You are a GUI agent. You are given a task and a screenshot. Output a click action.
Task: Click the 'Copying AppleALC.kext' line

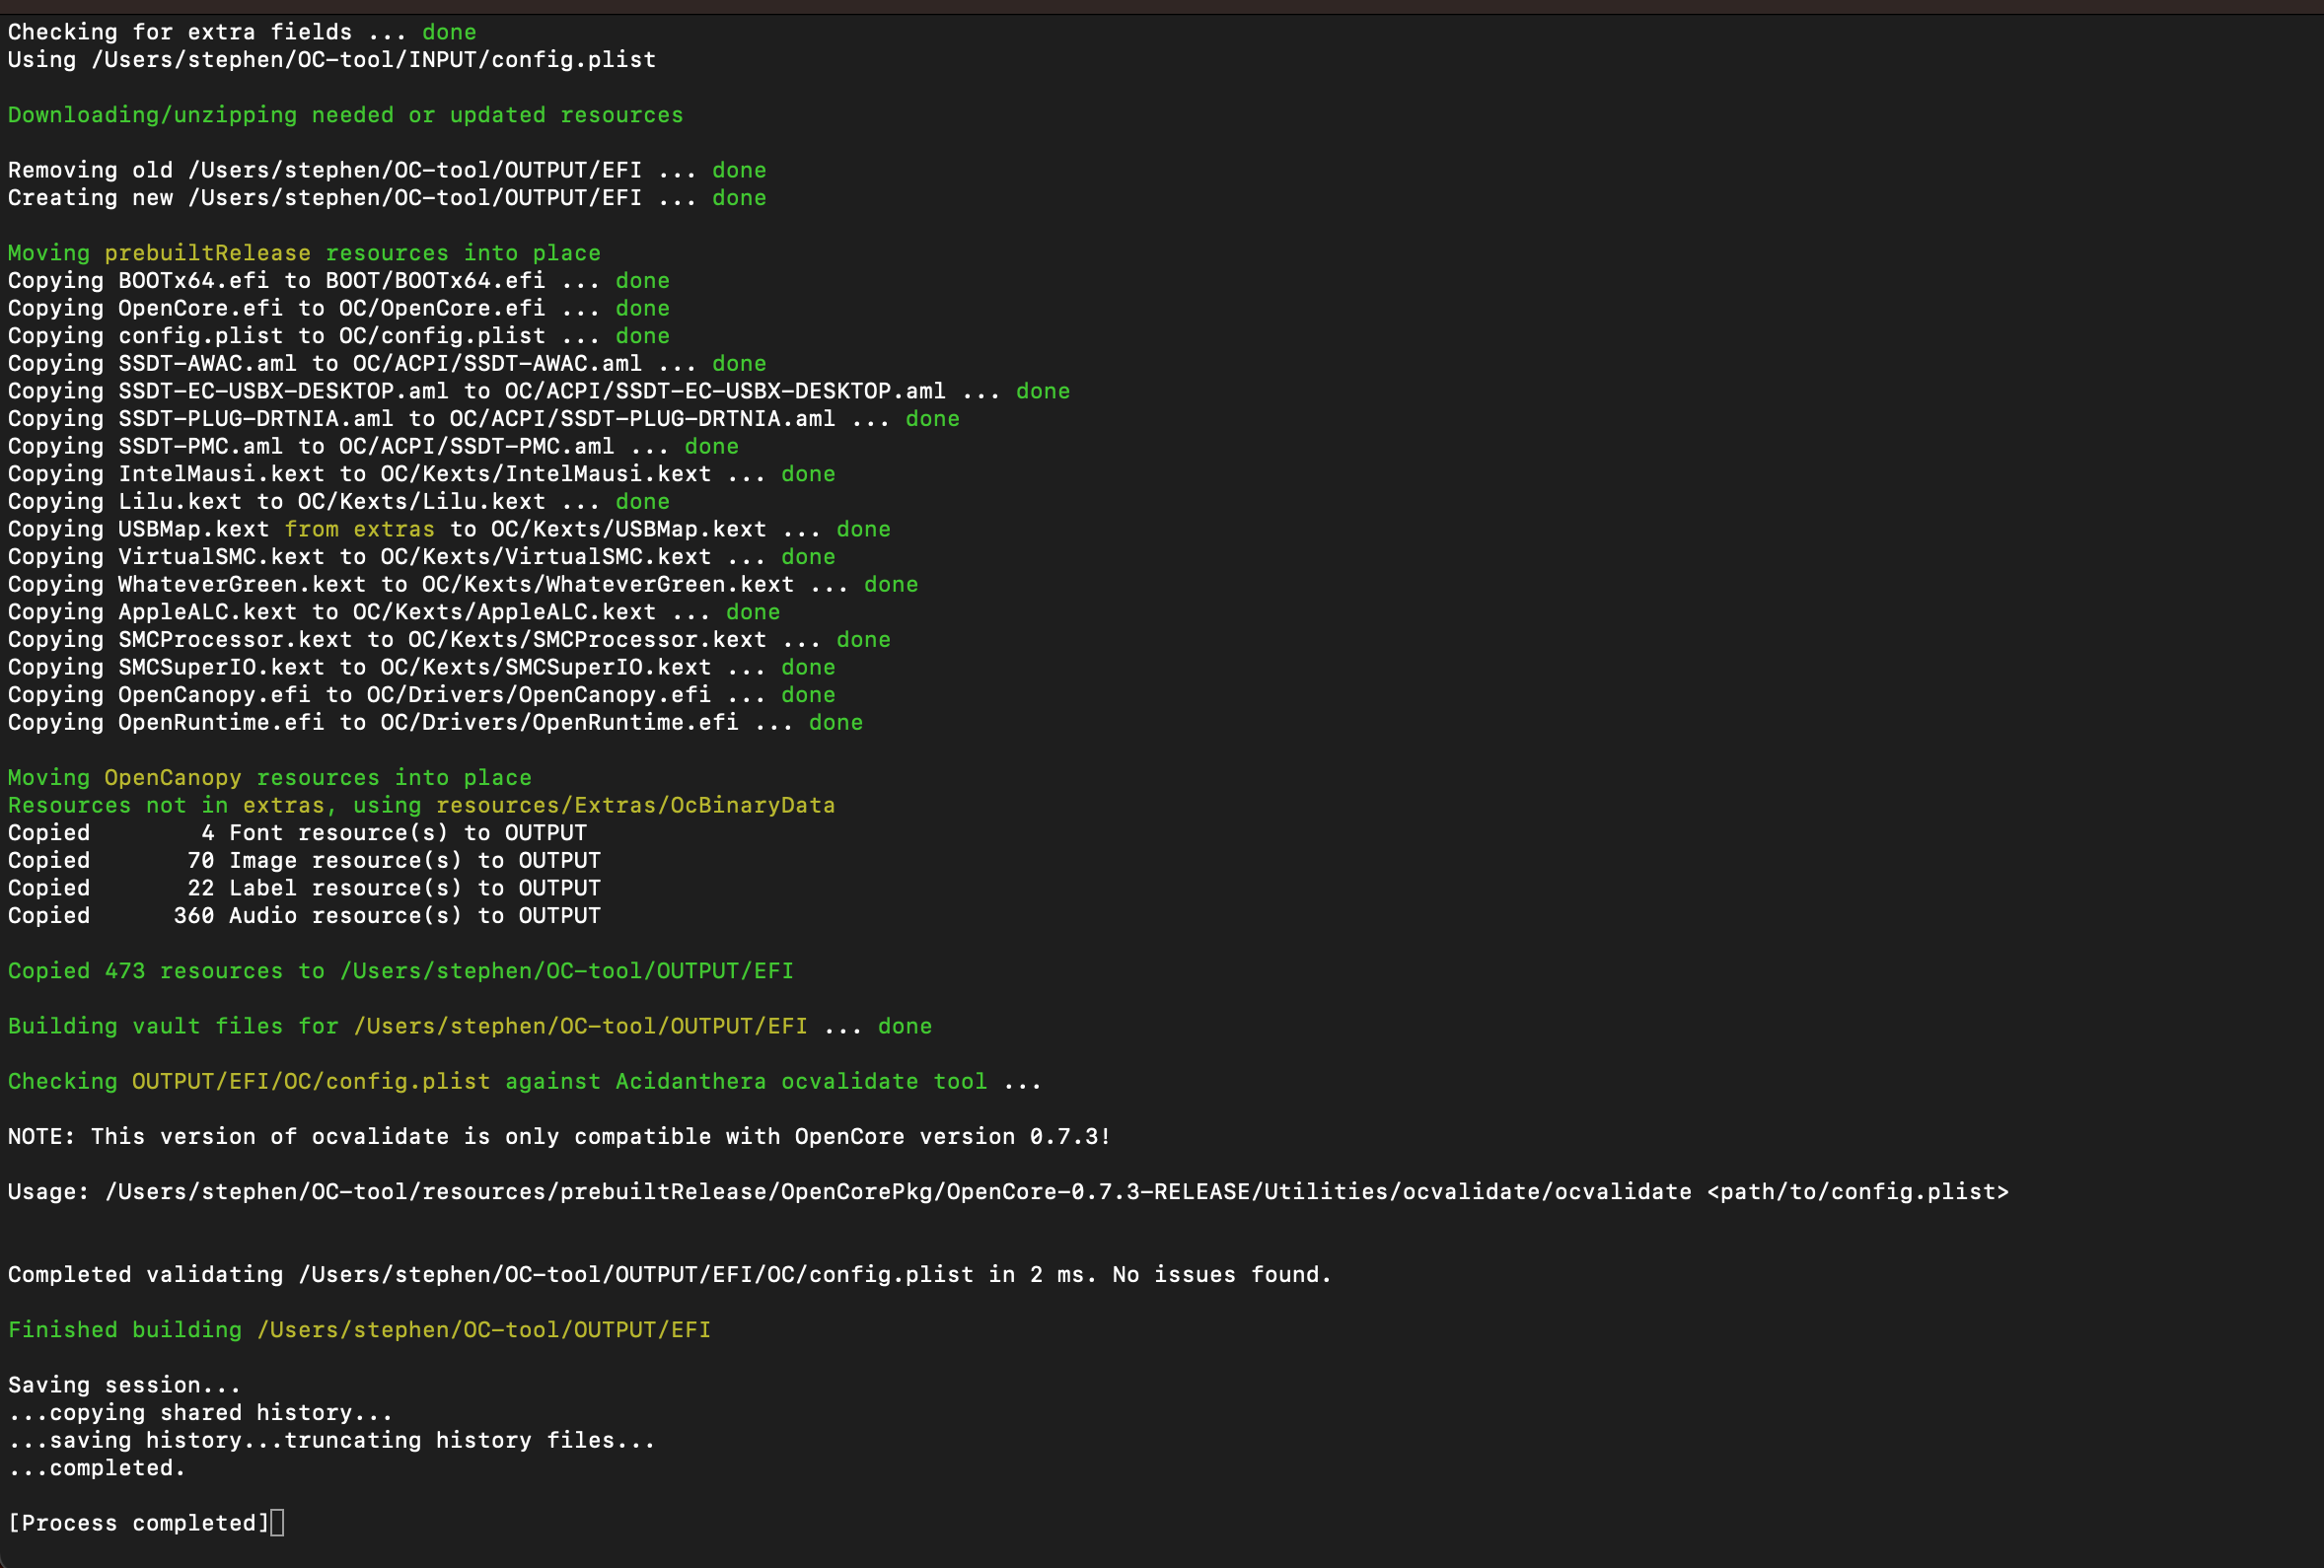pos(394,612)
